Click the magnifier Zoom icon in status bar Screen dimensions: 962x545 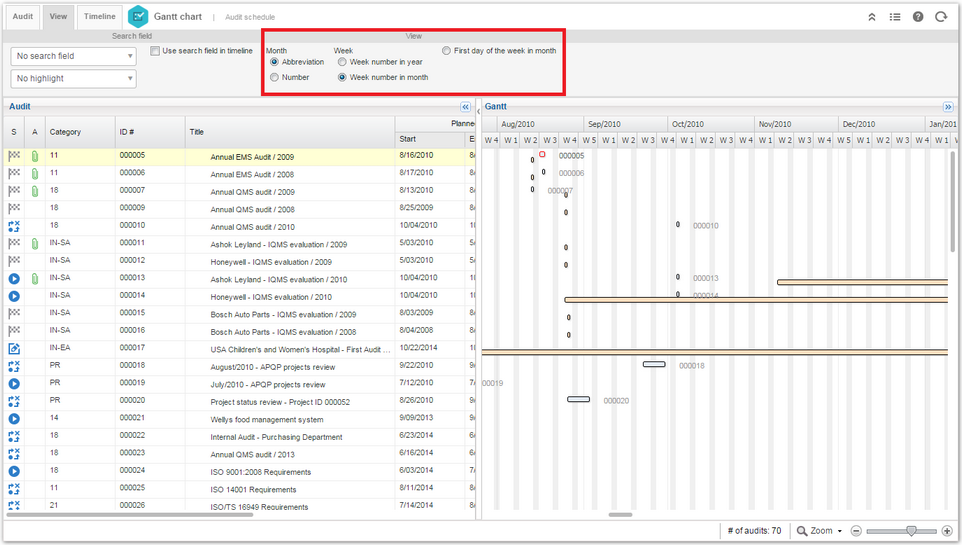(802, 531)
